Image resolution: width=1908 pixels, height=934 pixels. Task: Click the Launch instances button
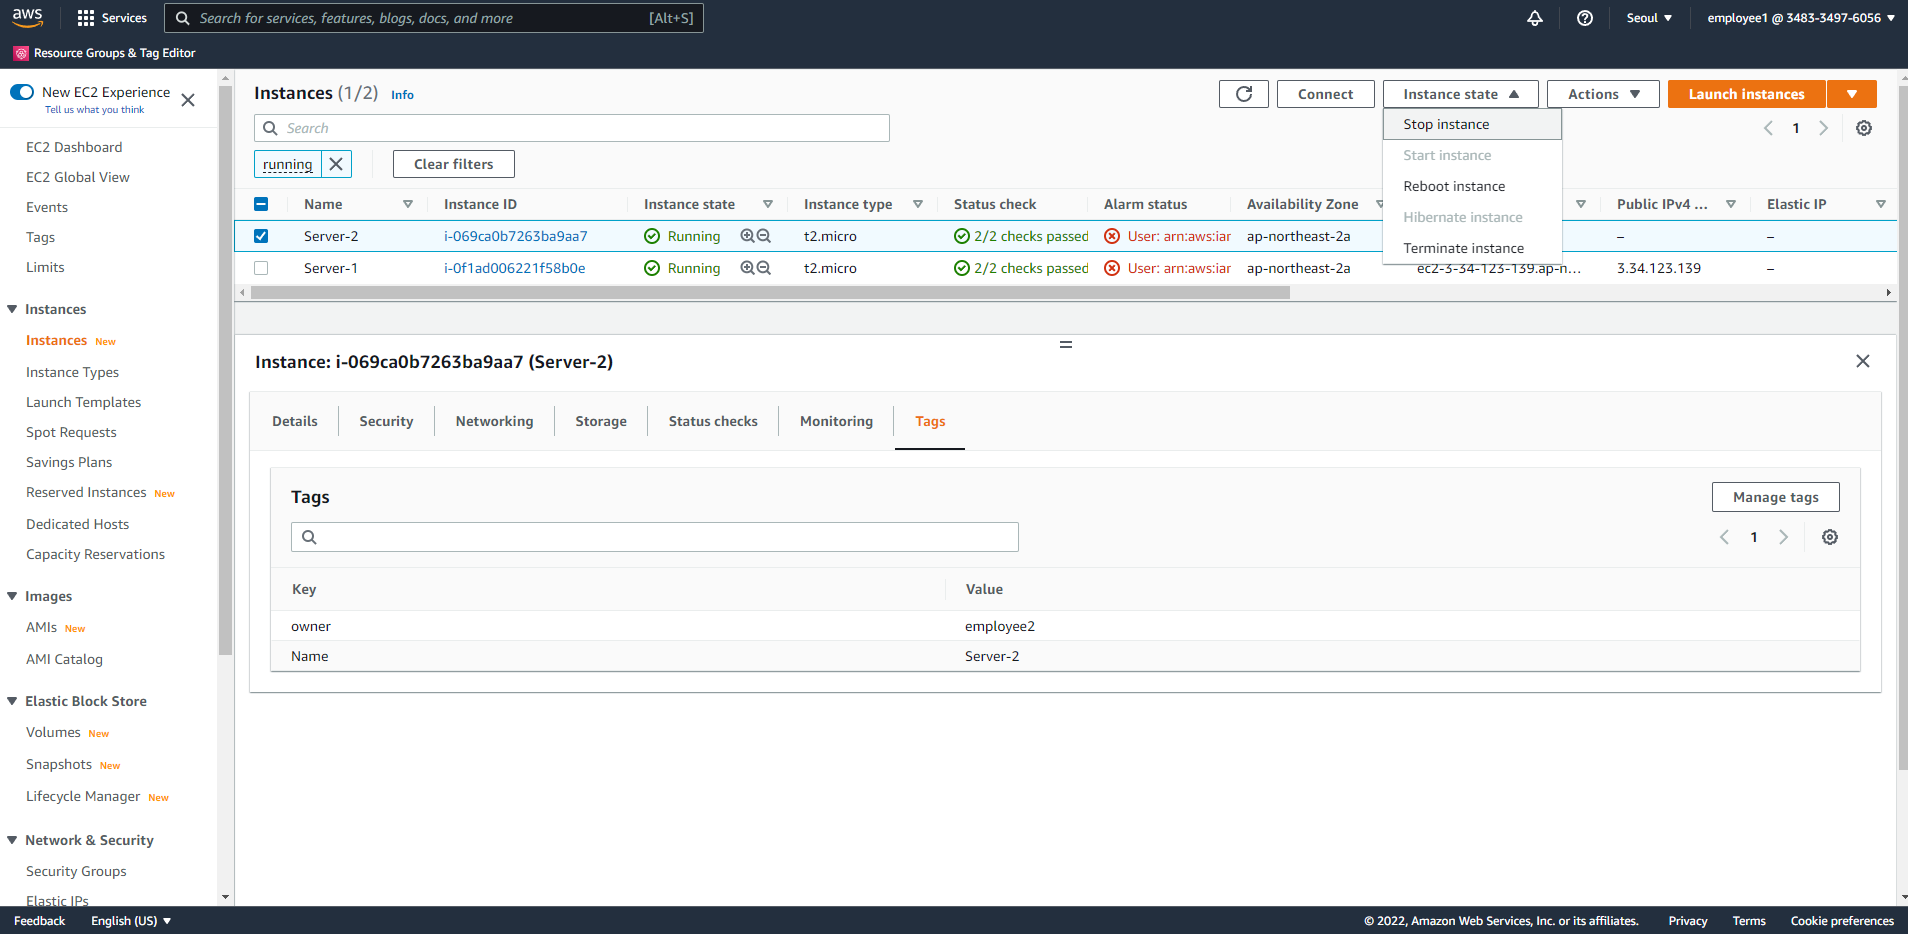[x=1746, y=94]
